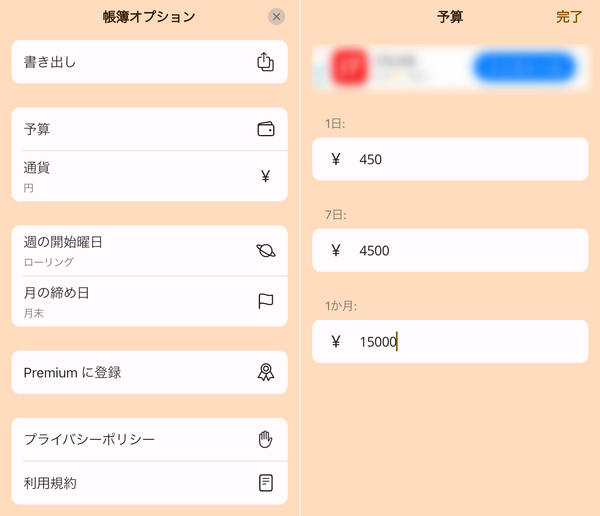Tap 完了 to finish budget
Screen dimensions: 600x516
click(x=569, y=17)
